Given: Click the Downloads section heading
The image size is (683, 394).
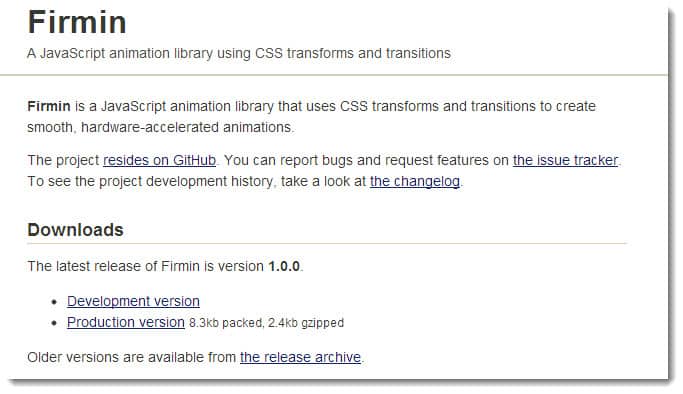Looking at the screenshot, I should [75, 230].
